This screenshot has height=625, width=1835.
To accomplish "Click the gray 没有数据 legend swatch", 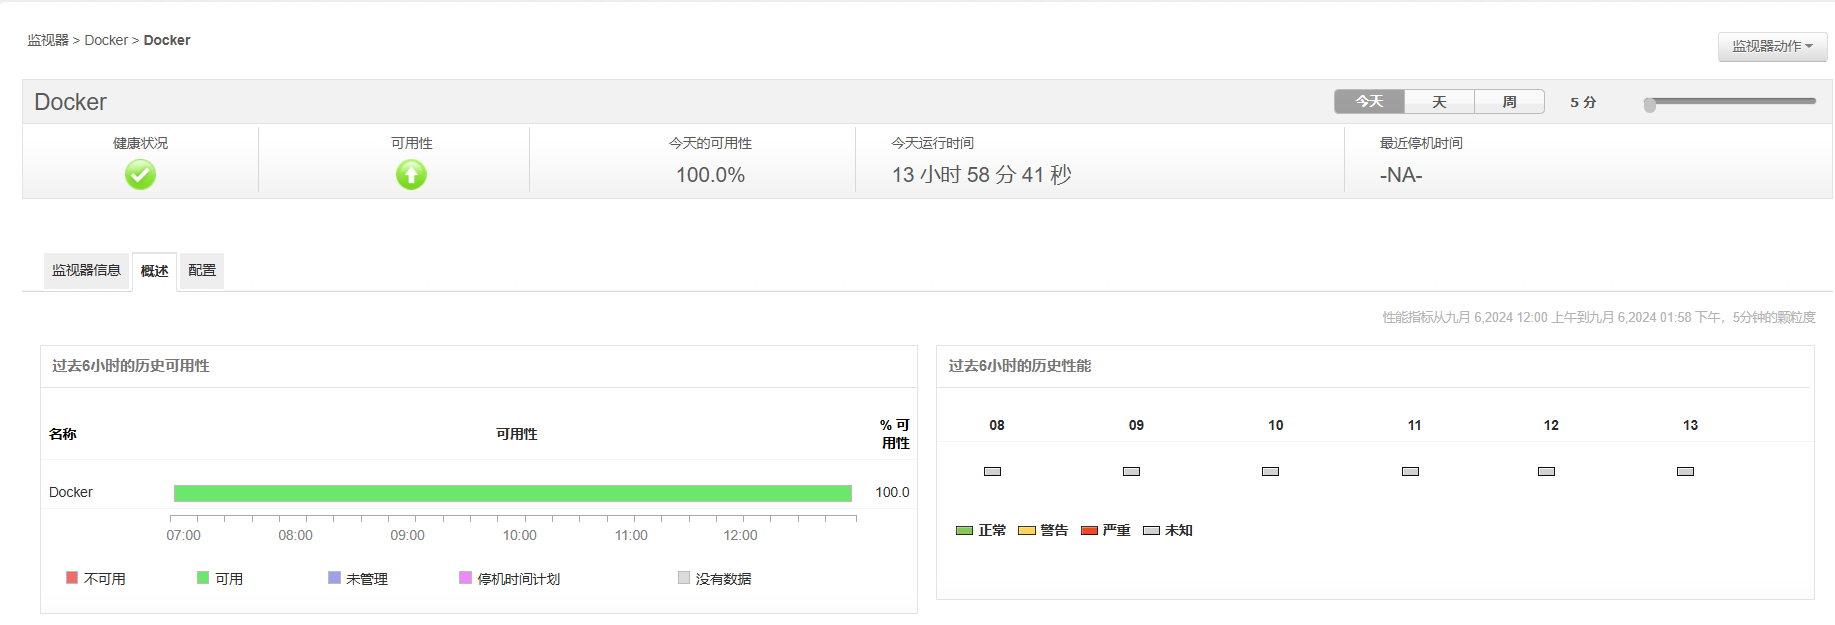I will coord(684,577).
